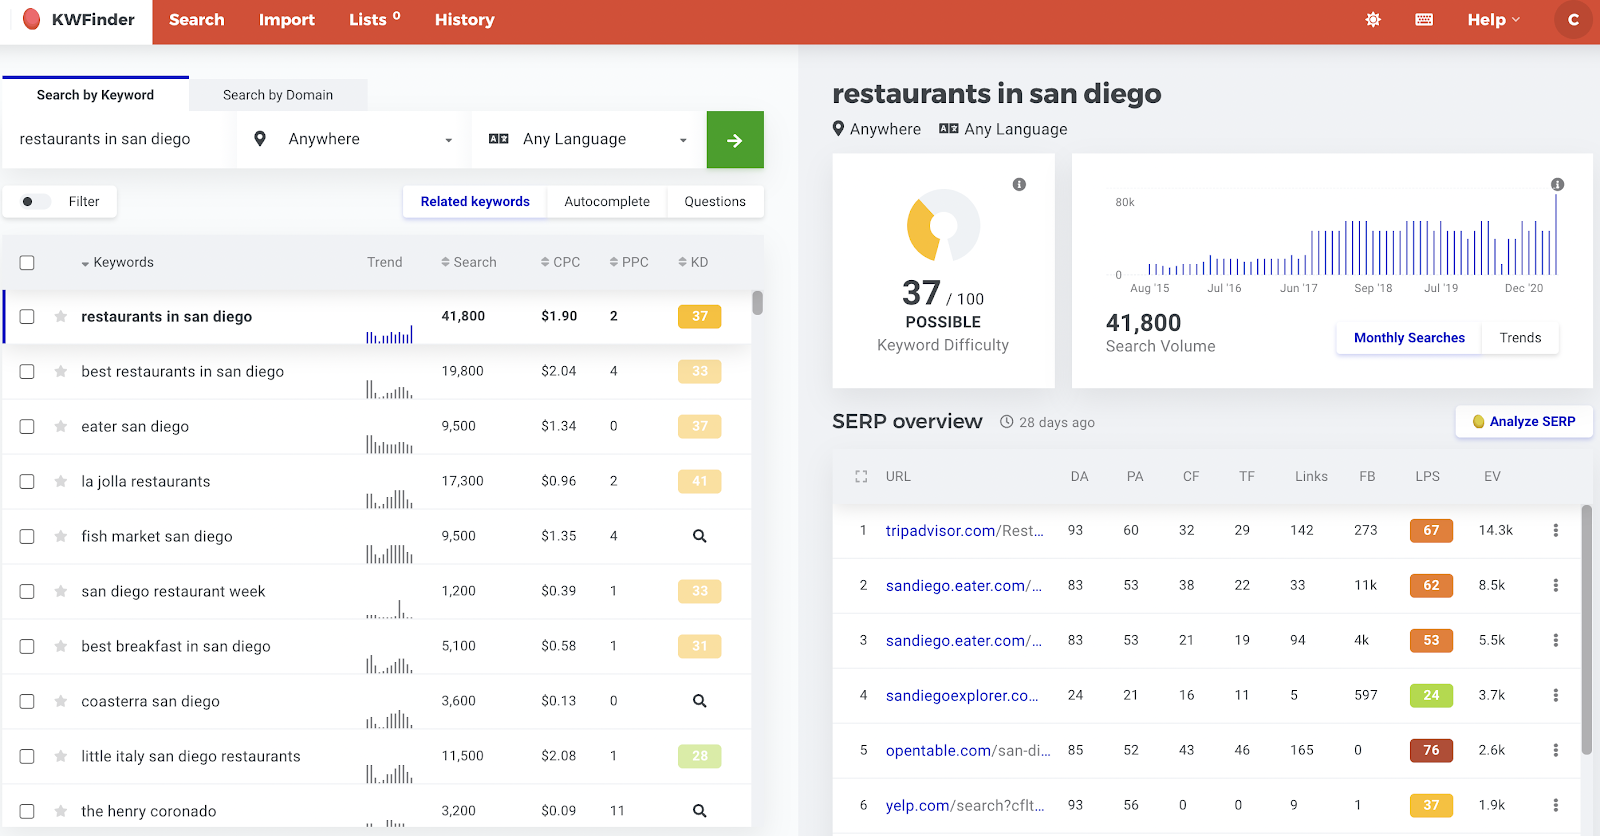Open more options for sandiegoexplorer result
Screen dimensions: 1600x836
click(x=1555, y=695)
